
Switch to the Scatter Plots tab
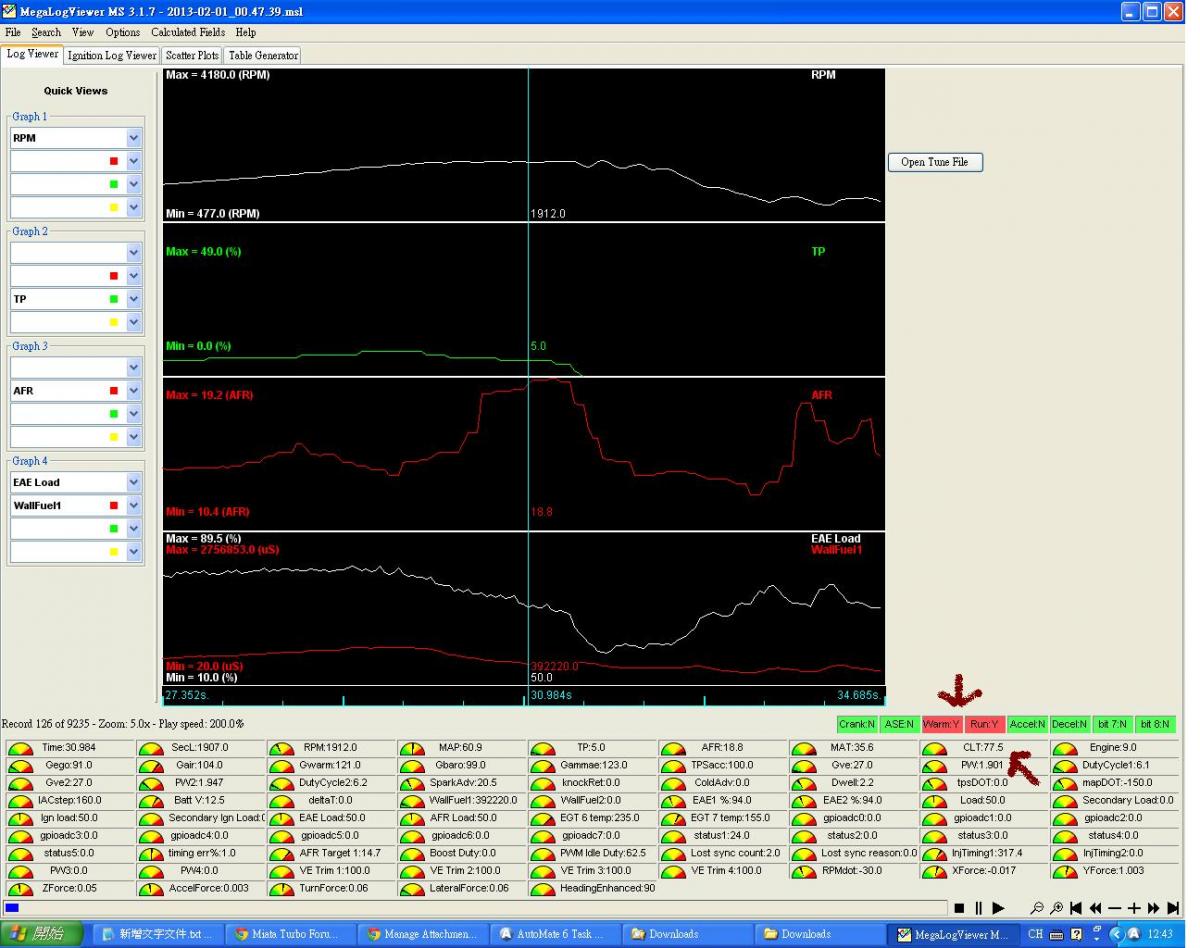click(192, 56)
